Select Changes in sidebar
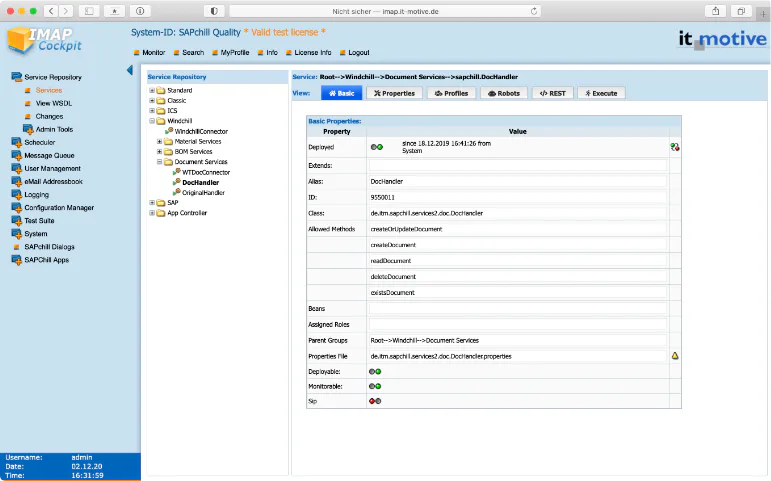 click(x=49, y=117)
